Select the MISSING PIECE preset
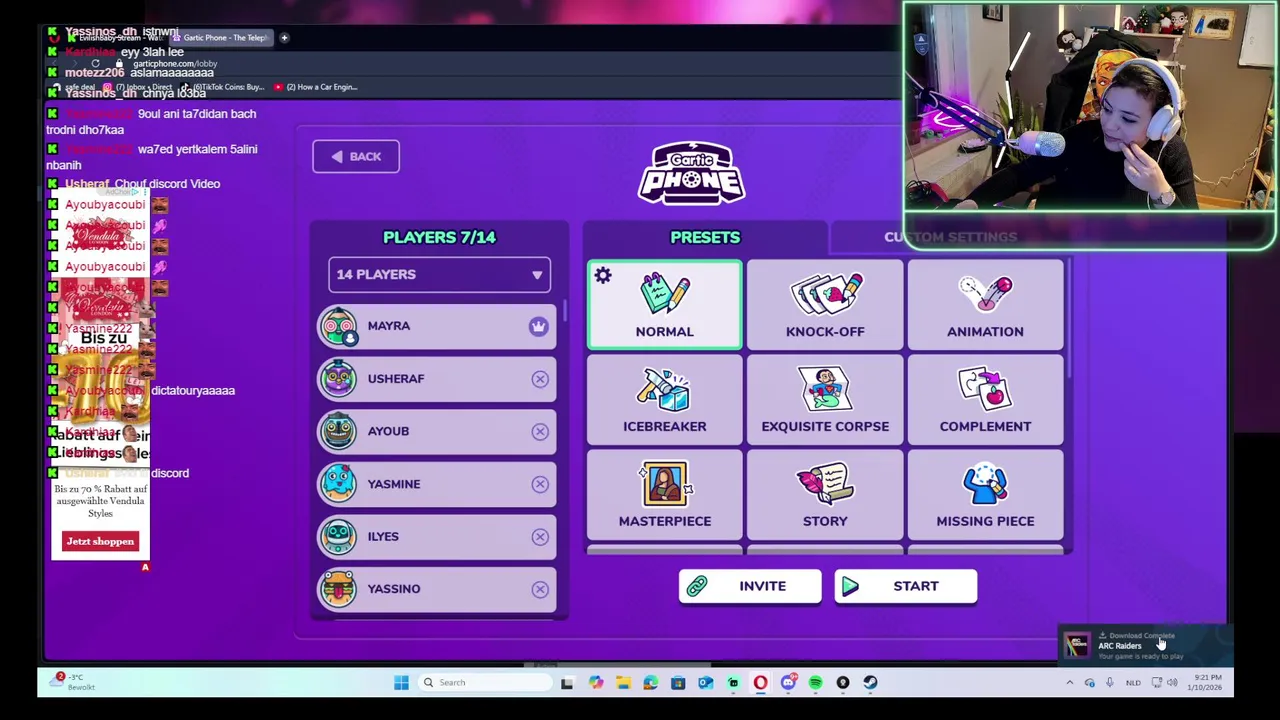The image size is (1280, 720). click(x=985, y=495)
